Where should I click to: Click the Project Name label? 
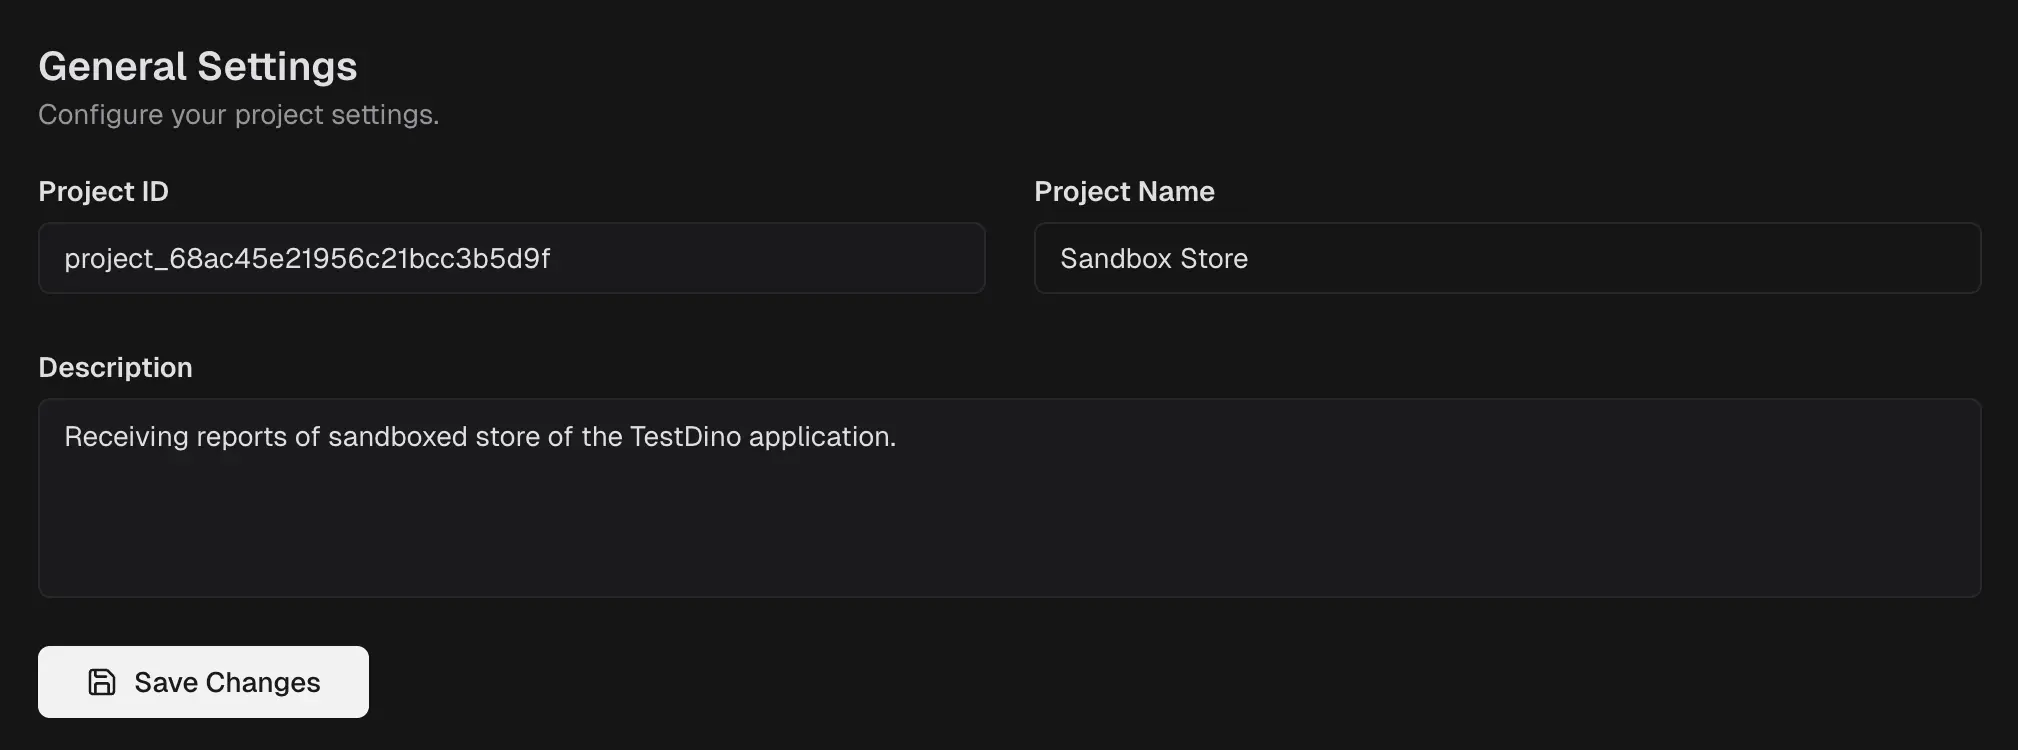point(1124,191)
